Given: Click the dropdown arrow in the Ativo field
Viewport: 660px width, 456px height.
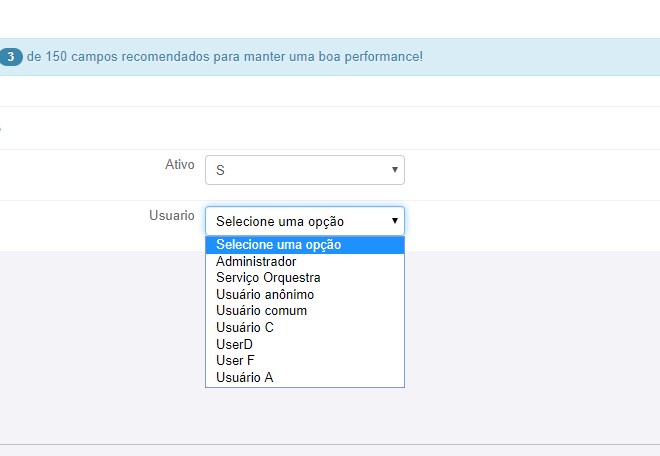Looking at the screenshot, I should [x=394, y=170].
